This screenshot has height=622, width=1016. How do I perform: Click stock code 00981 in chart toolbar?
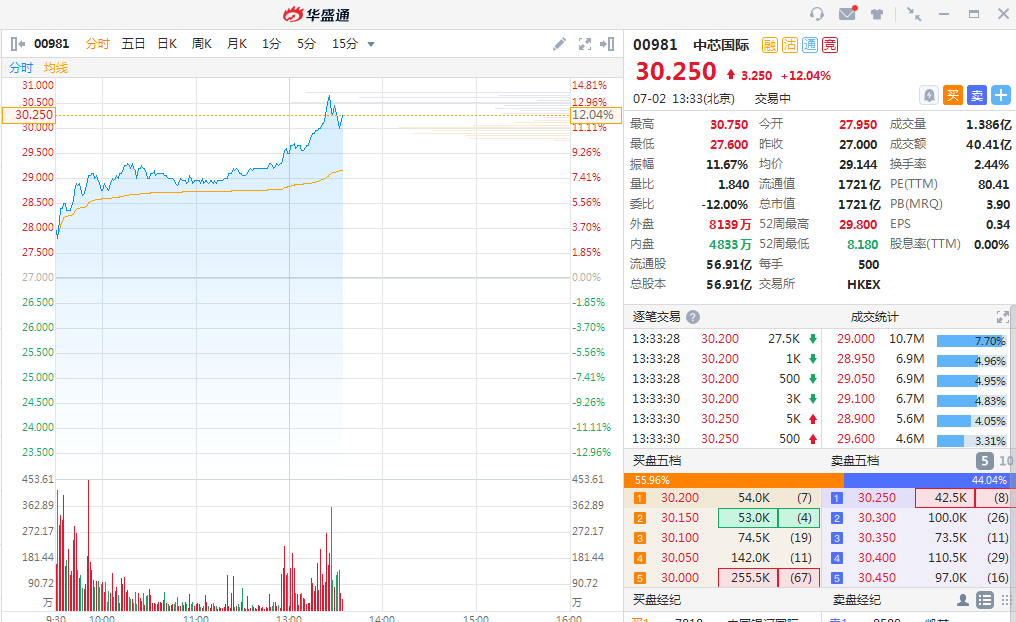(51, 43)
